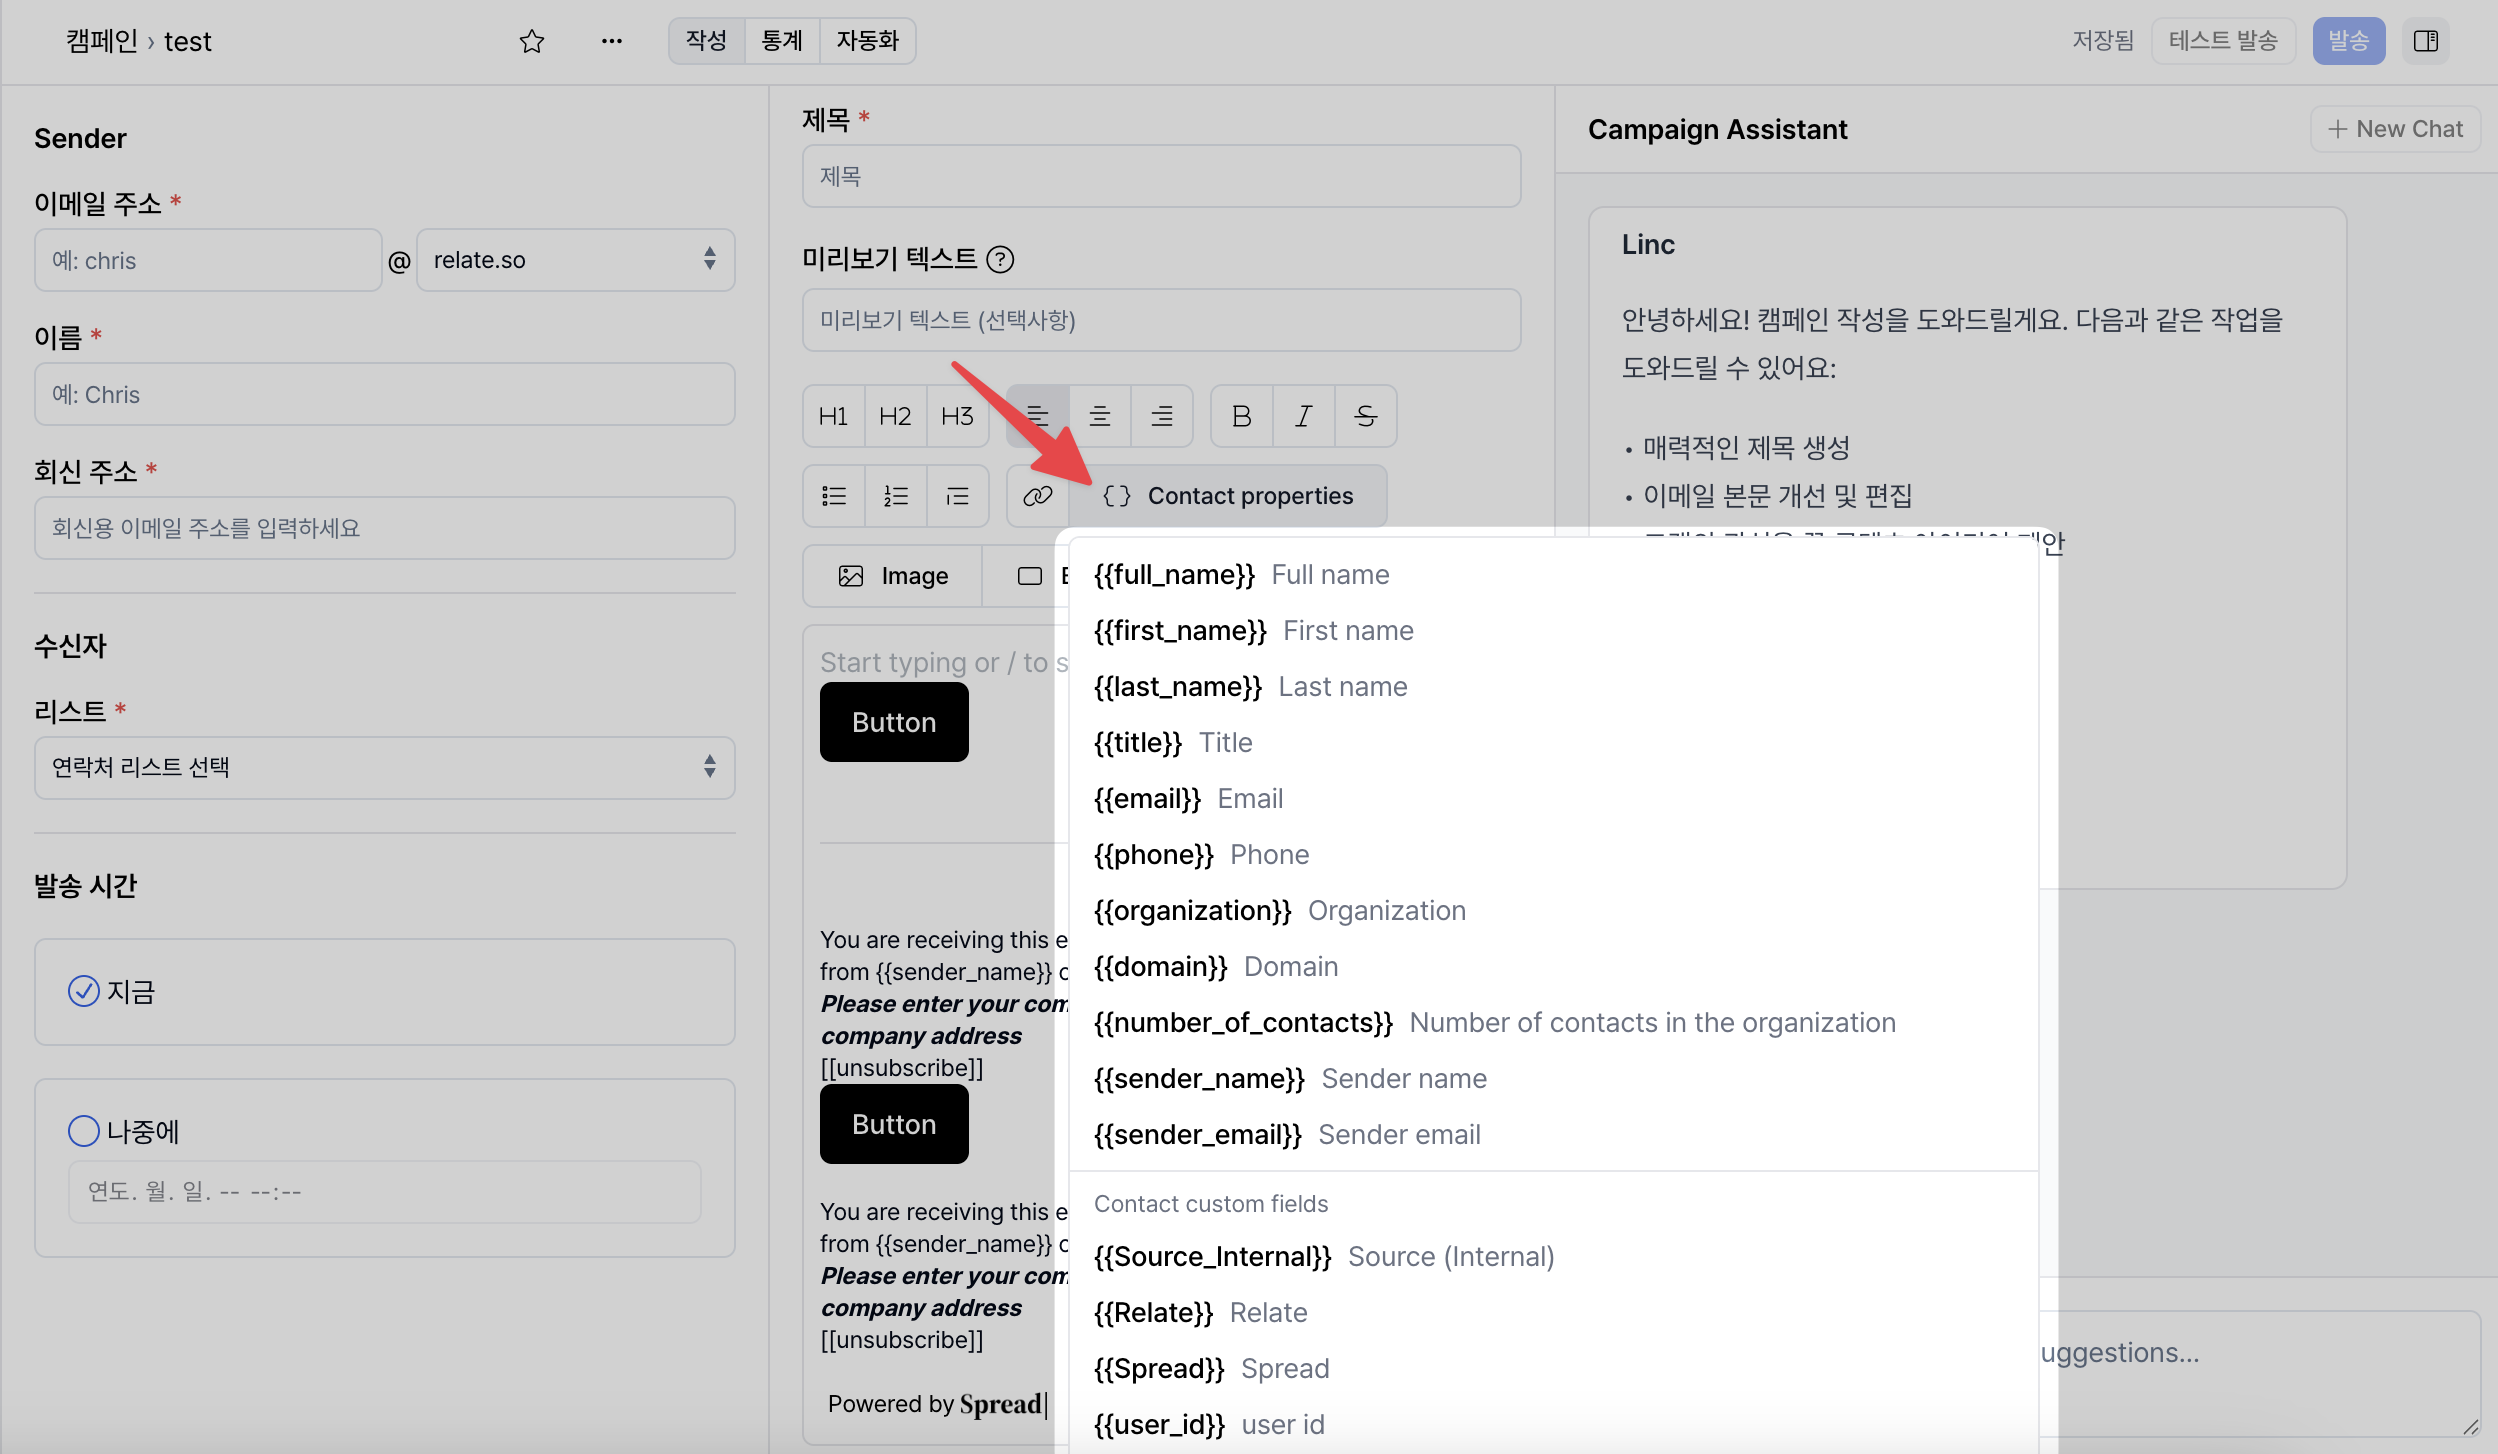Start a New Chat in assistant
The image size is (2498, 1454).
[x=2394, y=129]
